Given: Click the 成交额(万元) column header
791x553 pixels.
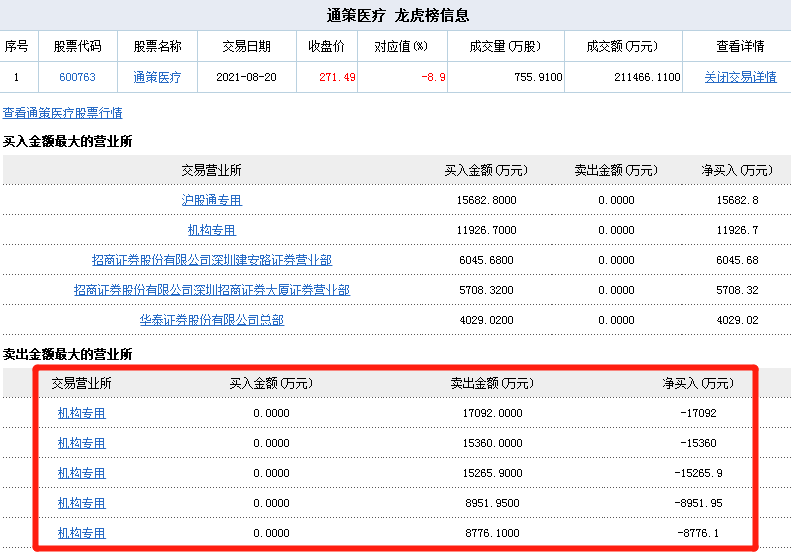Looking at the screenshot, I should pyautogui.click(x=622, y=46).
